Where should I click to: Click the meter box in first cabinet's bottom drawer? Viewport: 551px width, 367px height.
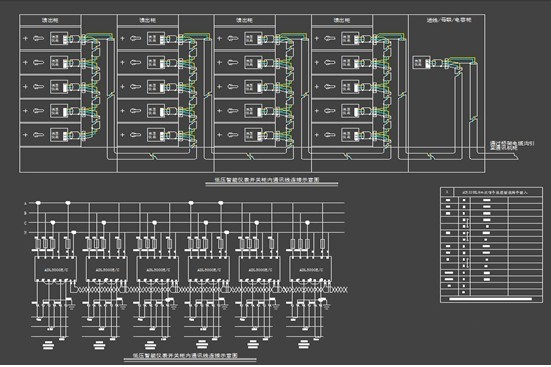59,135
